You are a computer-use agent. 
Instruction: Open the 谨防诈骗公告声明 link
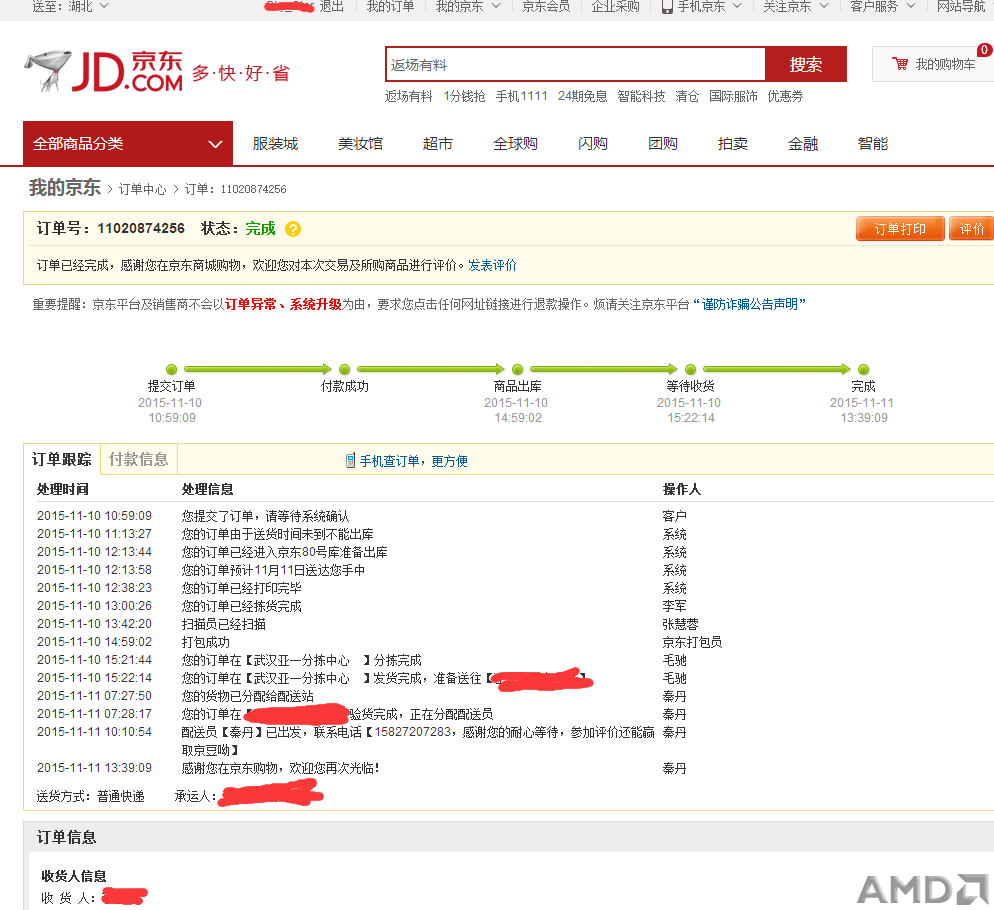click(749, 304)
